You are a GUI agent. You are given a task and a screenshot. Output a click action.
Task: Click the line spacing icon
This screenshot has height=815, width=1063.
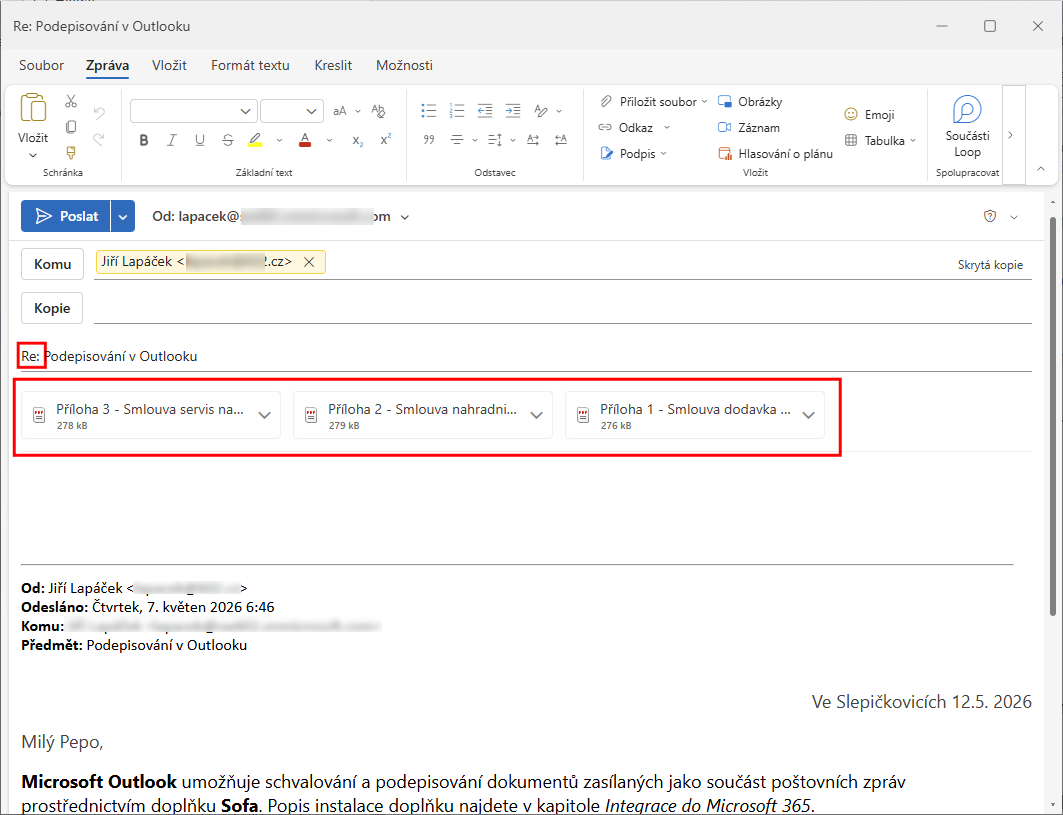[495, 140]
